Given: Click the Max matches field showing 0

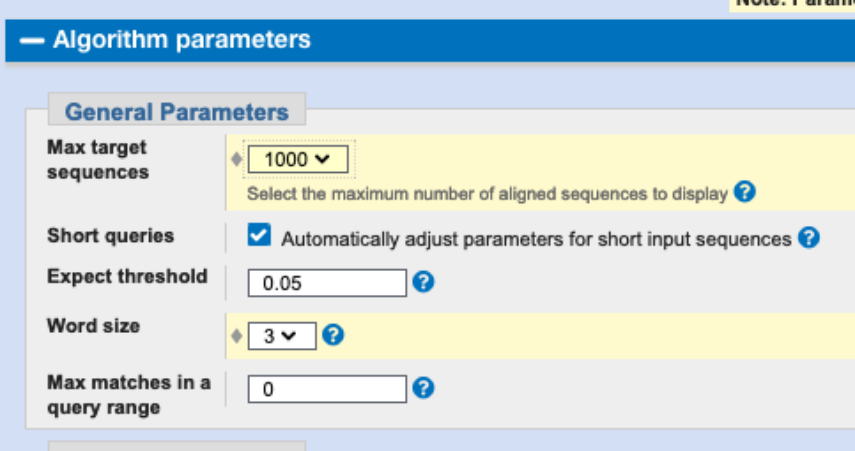Looking at the screenshot, I should click(327, 389).
